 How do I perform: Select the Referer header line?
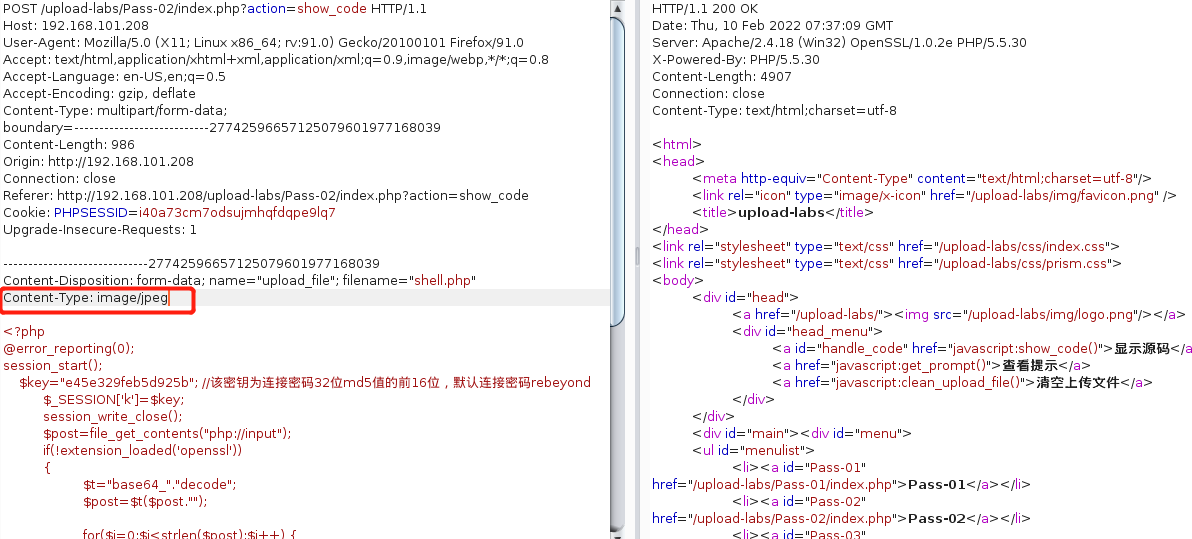(266, 195)
